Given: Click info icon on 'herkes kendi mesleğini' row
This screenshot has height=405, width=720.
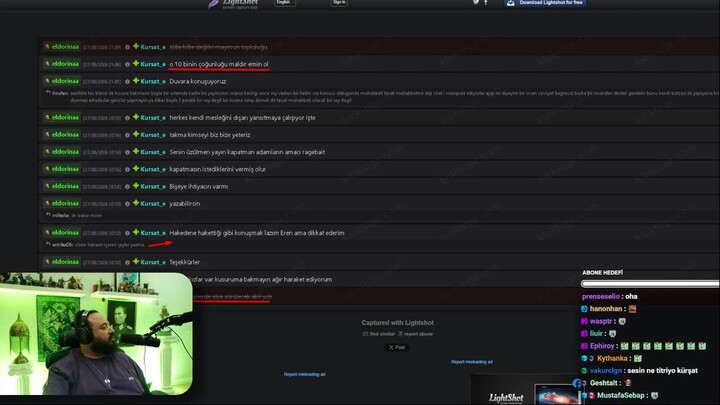Looking at the screenshot, I should 127,118.
